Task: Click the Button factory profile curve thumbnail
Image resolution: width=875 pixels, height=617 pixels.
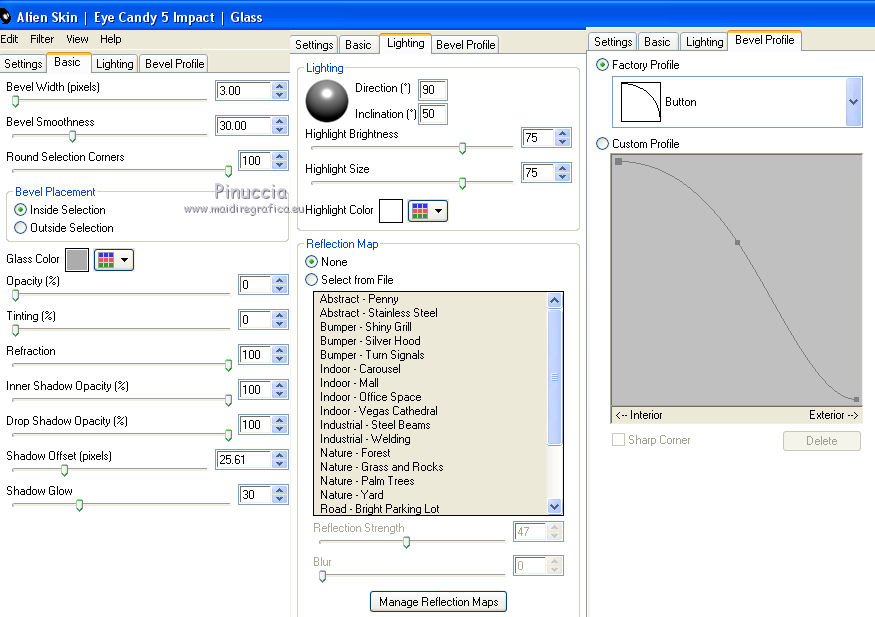Action: tap(640, 102)
